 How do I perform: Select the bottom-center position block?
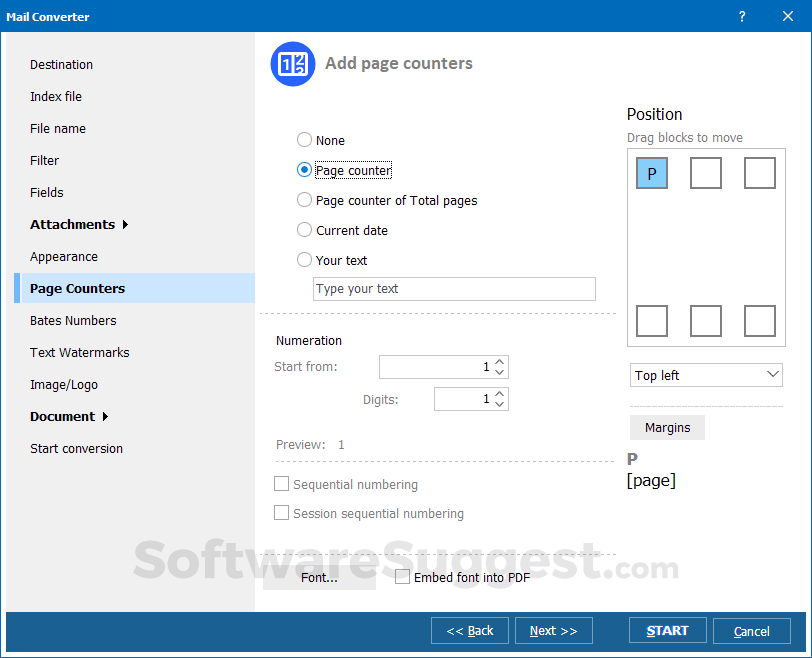706,321
